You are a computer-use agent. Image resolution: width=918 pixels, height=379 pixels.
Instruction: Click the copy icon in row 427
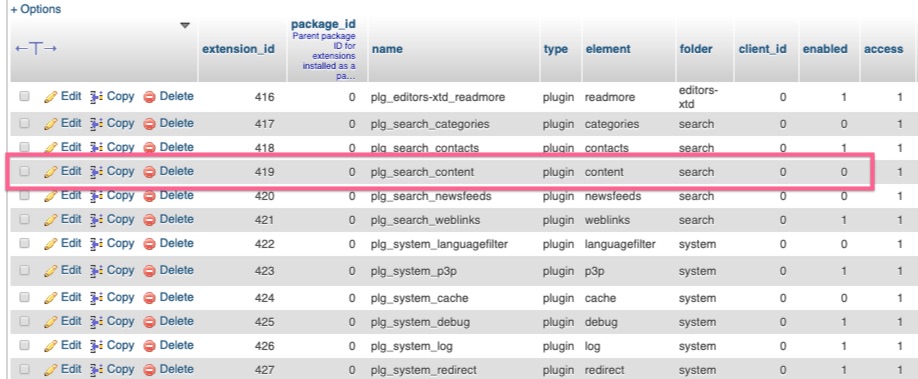pos(96,370)
